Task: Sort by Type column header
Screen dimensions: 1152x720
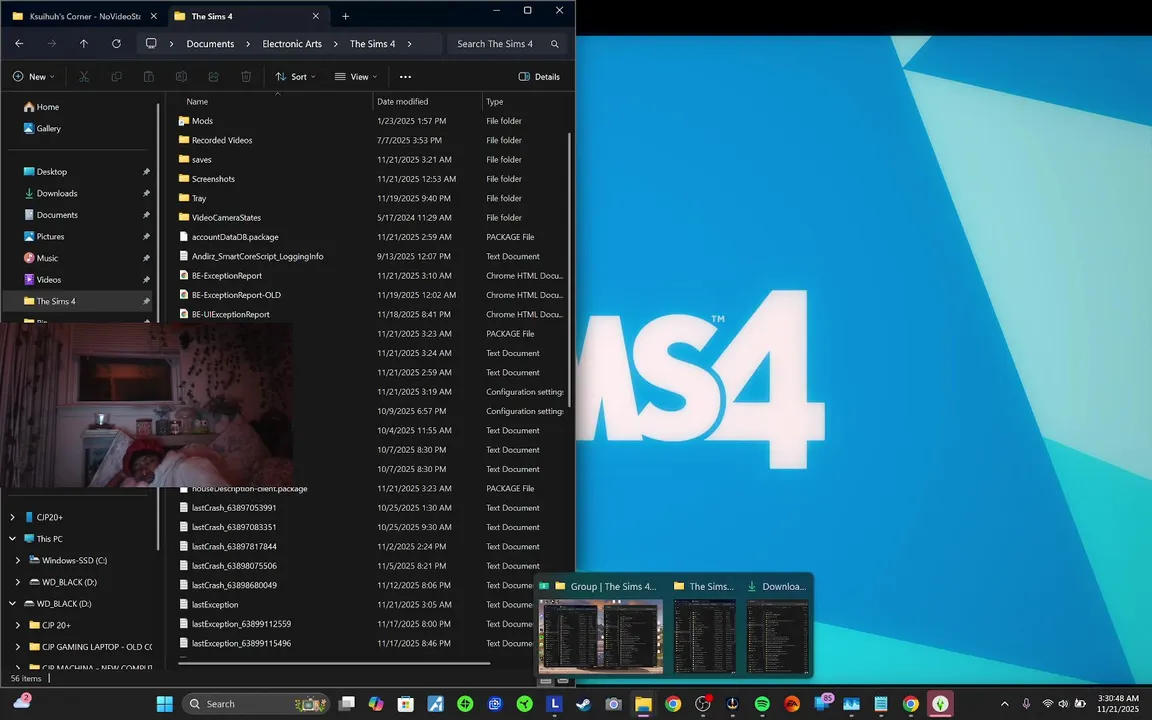Action: pyautogui.click(x=494, y=101)
